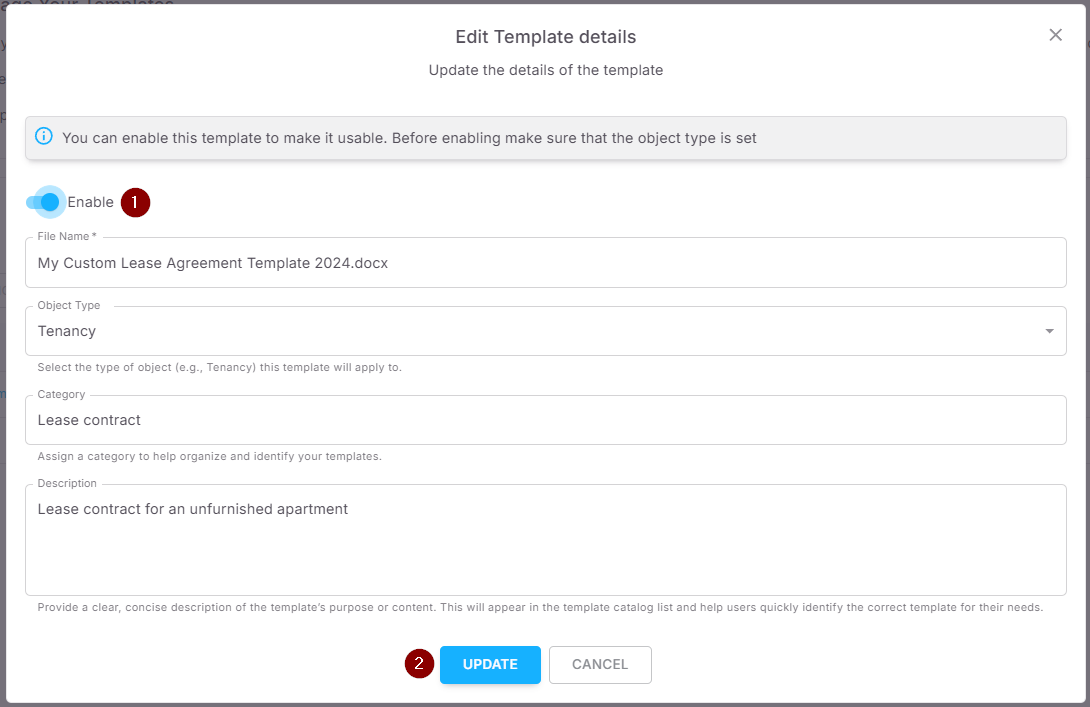Image resolution: width=1090 pixels, height=707 pixels.
Task: Click the Enable label text
Action: (x=91, y=202)
